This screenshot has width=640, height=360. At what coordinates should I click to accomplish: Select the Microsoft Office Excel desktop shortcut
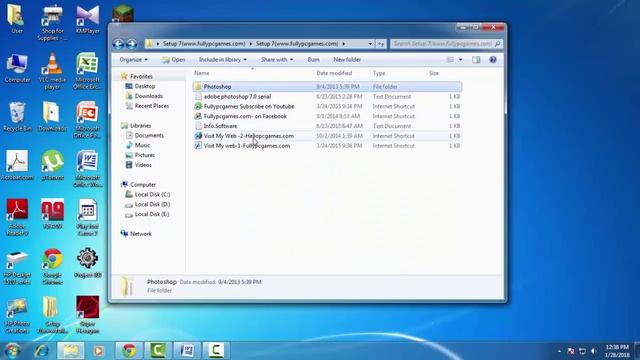coord(87,71)
